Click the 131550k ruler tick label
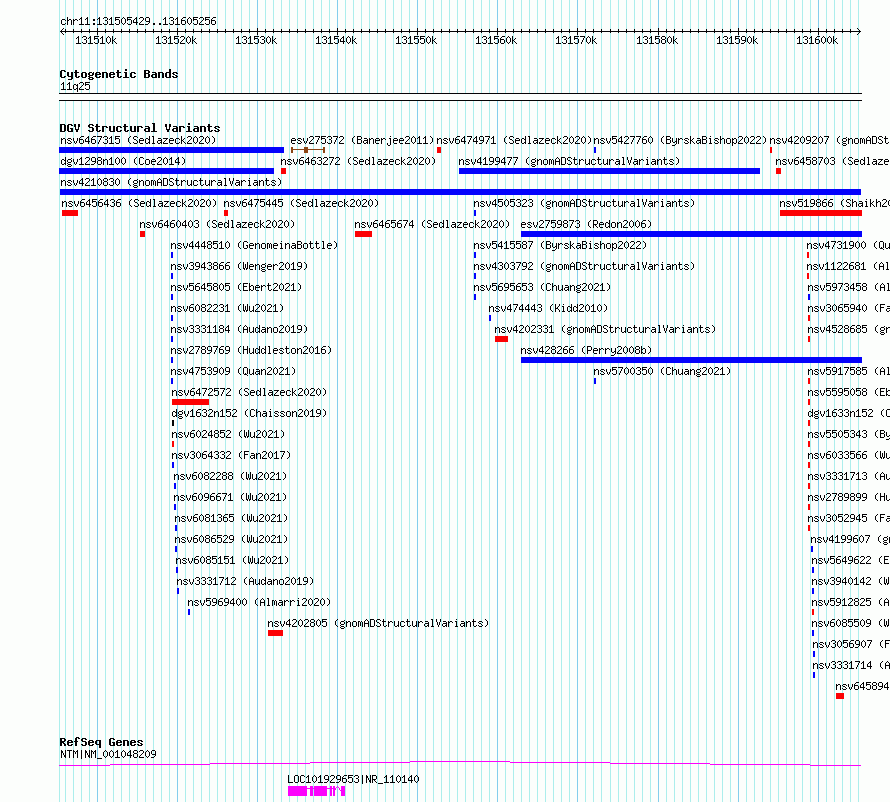 point(416,40)
